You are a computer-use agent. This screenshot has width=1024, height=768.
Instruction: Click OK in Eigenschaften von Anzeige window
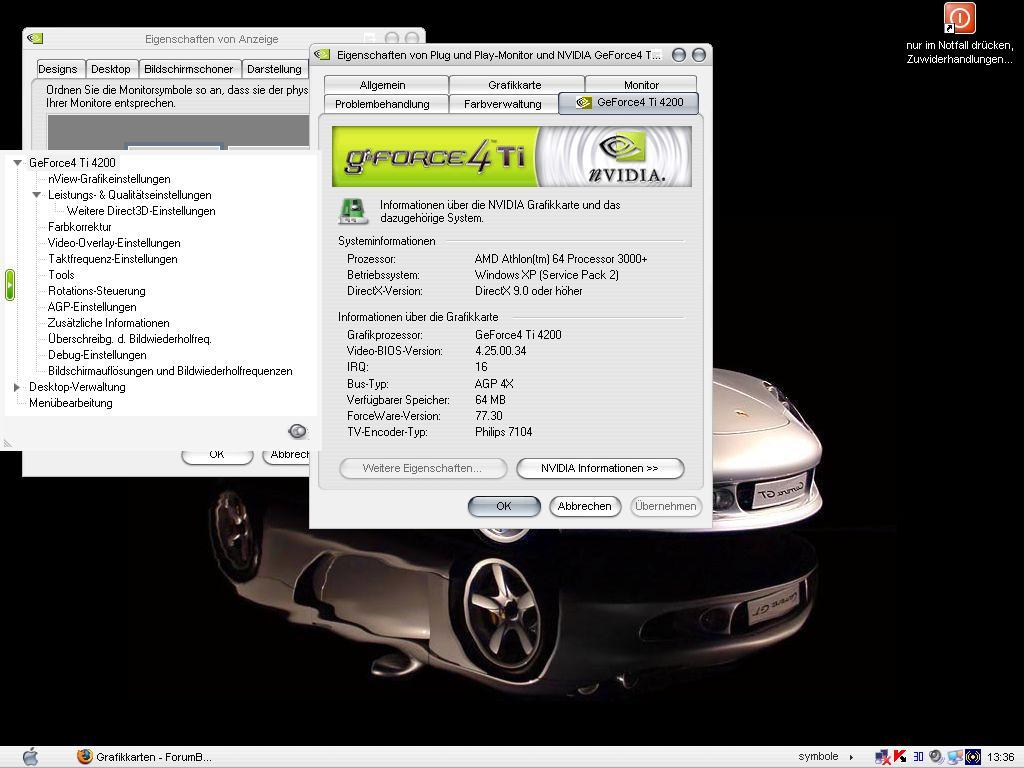pos(217,455)
